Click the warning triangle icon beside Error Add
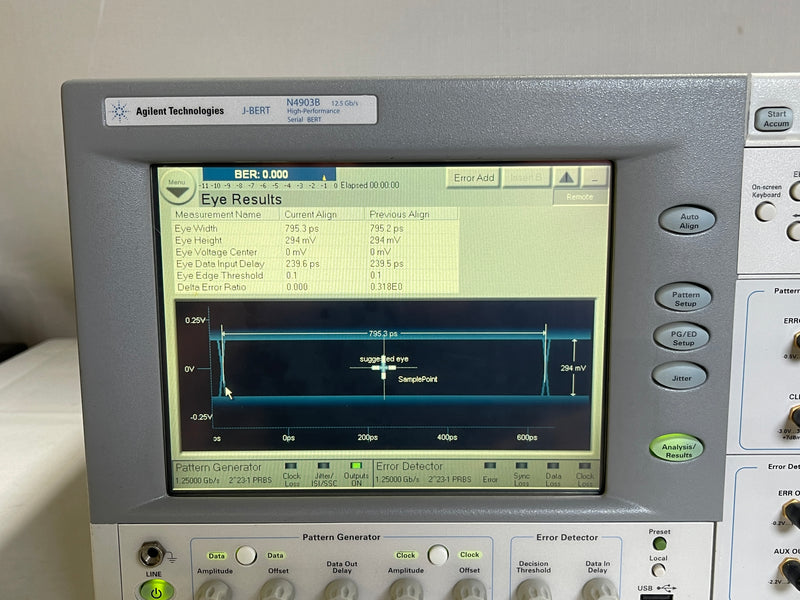Screen dimensions: 800x600 [x=567, y=177]
